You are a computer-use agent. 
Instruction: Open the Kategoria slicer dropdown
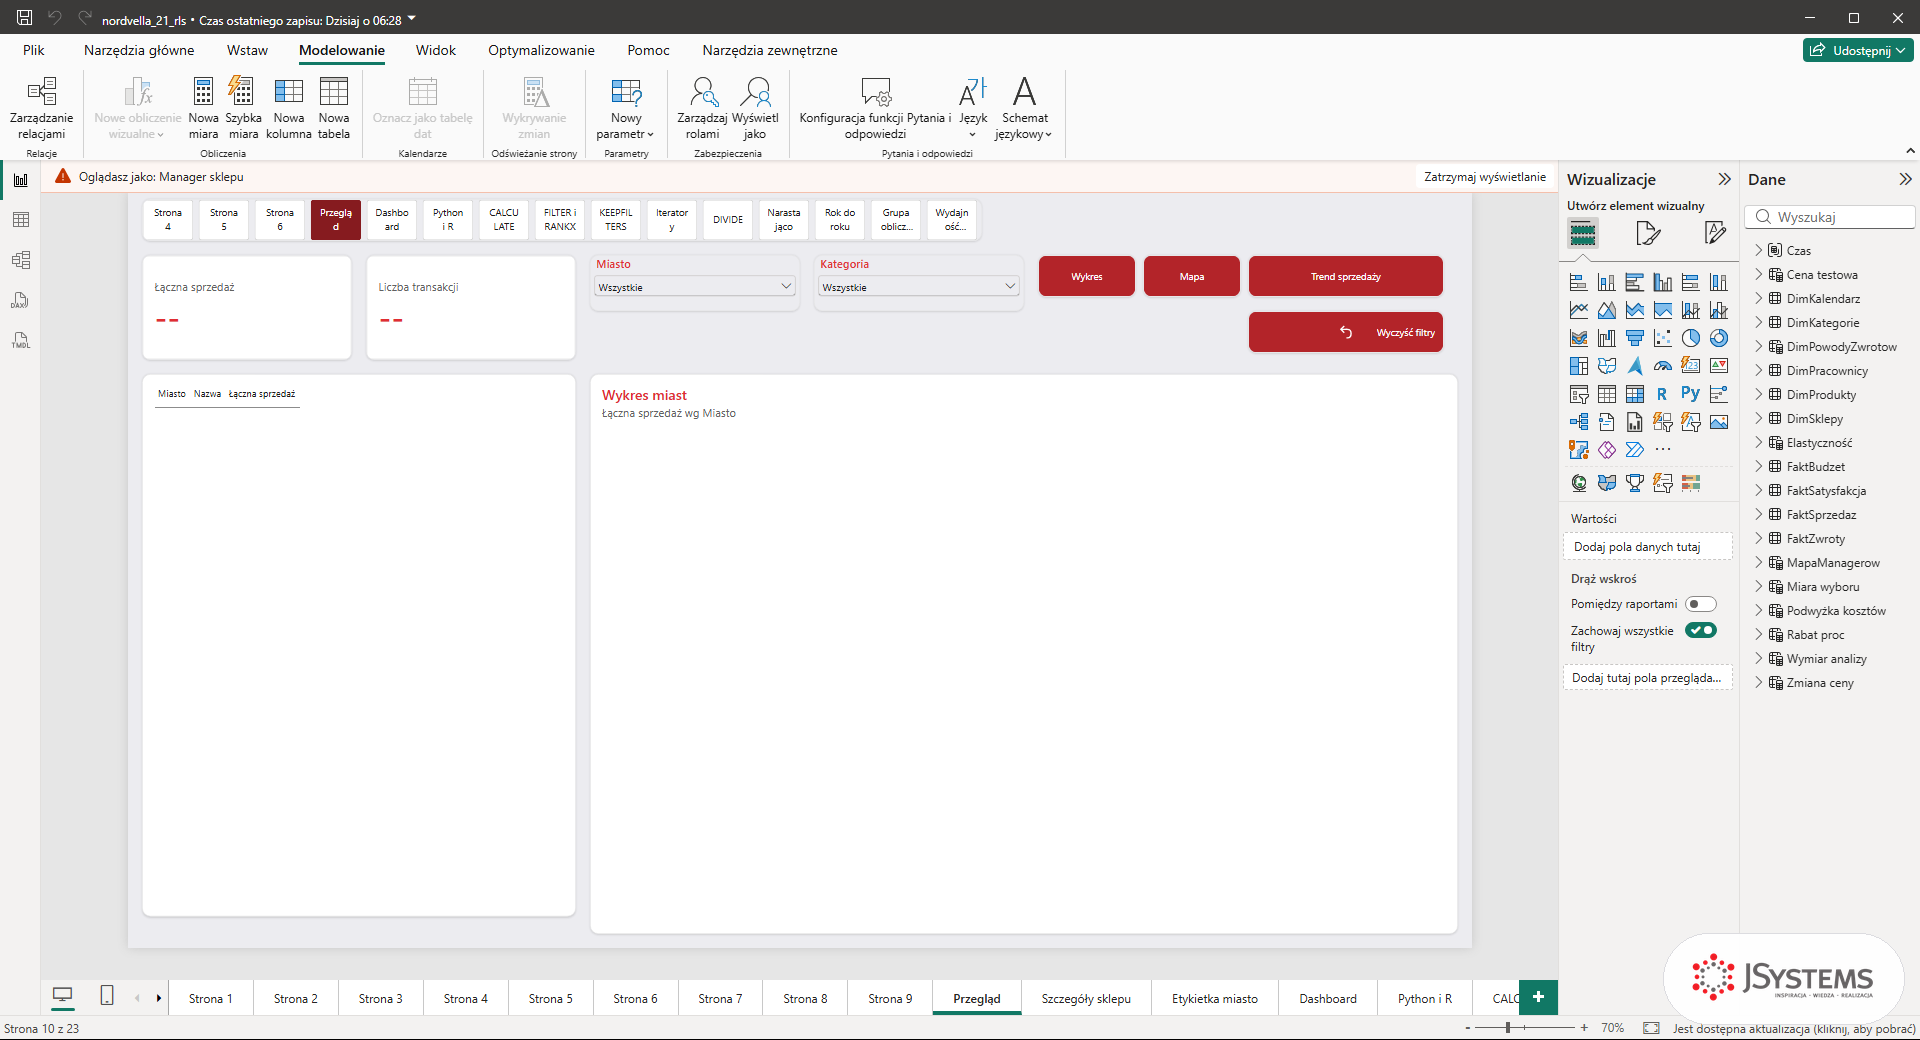coord(919,287)
